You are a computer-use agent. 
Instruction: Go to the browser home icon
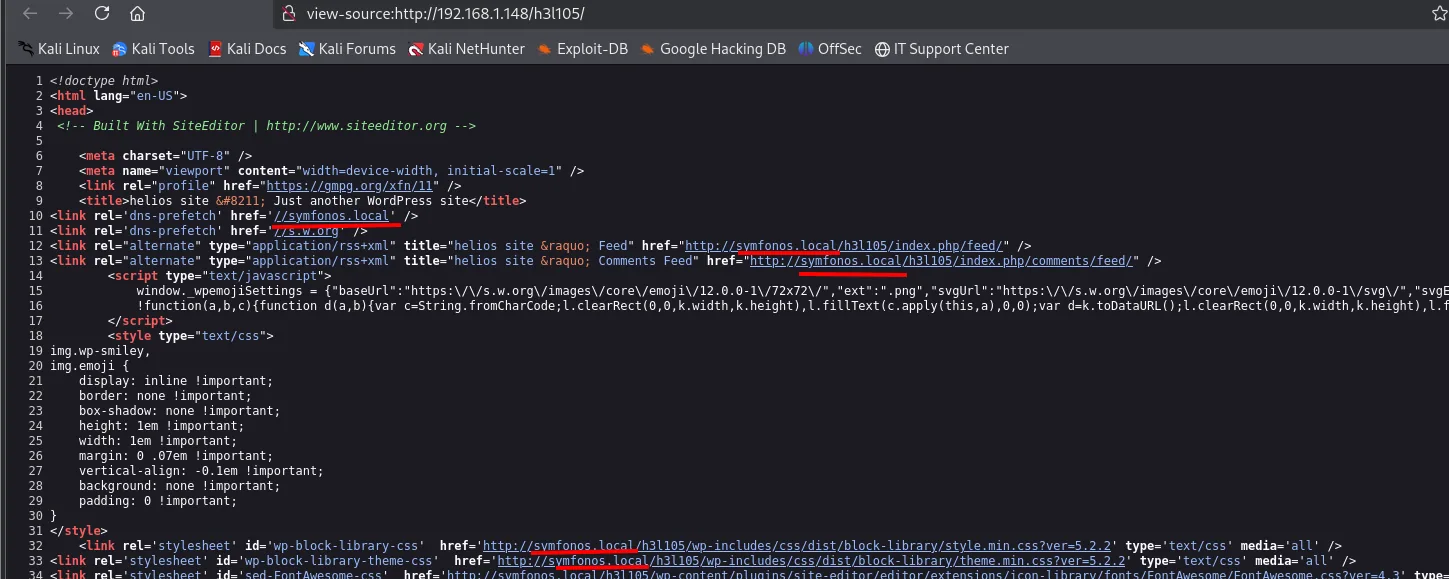[x=138, y=14]
